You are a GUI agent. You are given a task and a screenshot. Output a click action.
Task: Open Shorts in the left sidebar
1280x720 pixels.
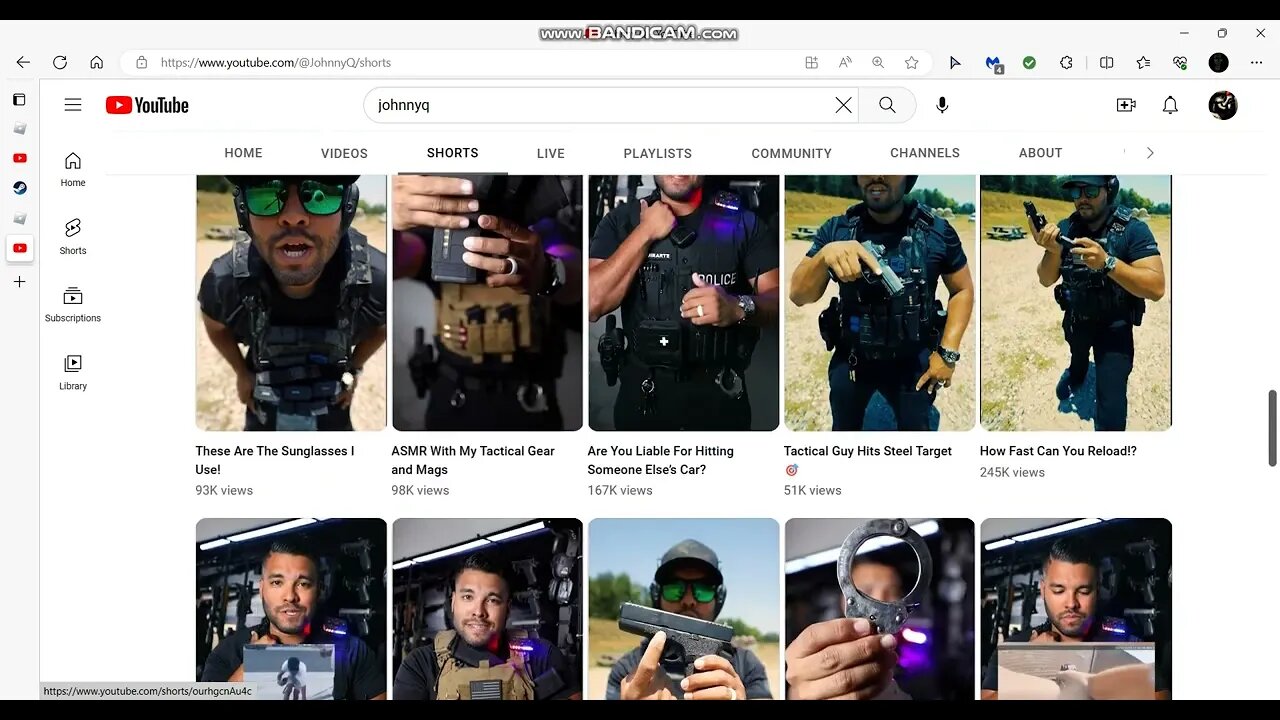pos(73,237)
